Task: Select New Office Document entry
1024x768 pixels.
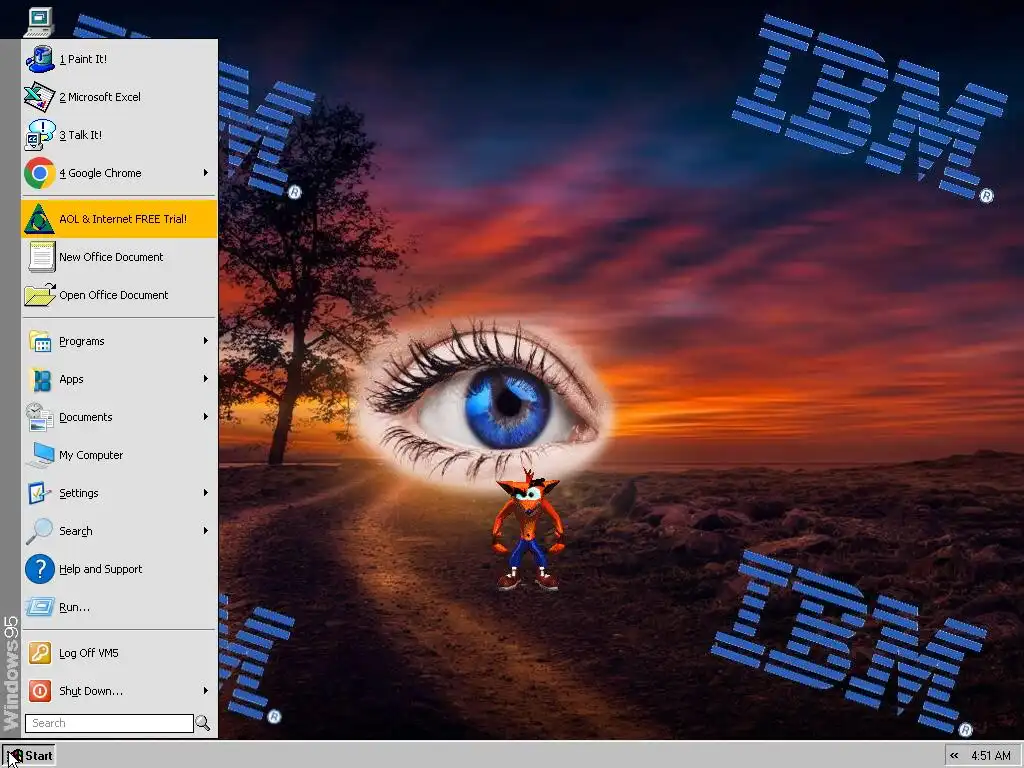Action: point(120,257)
